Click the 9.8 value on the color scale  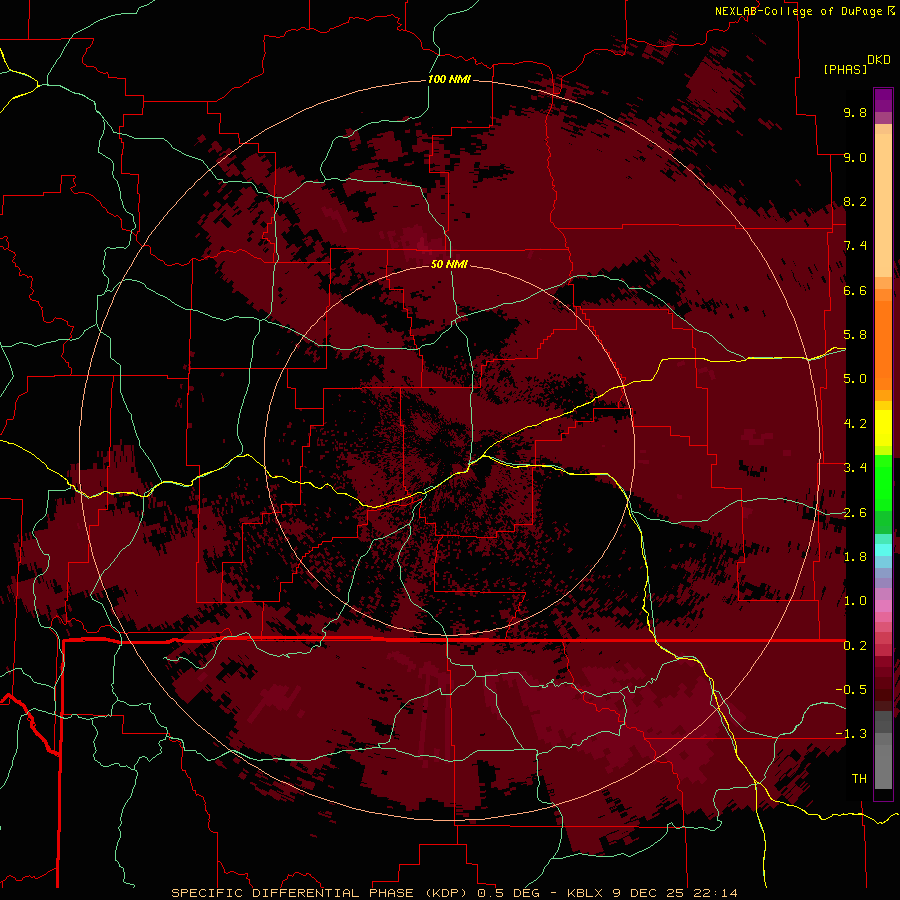pyautogui.click(x=855, y=112)
